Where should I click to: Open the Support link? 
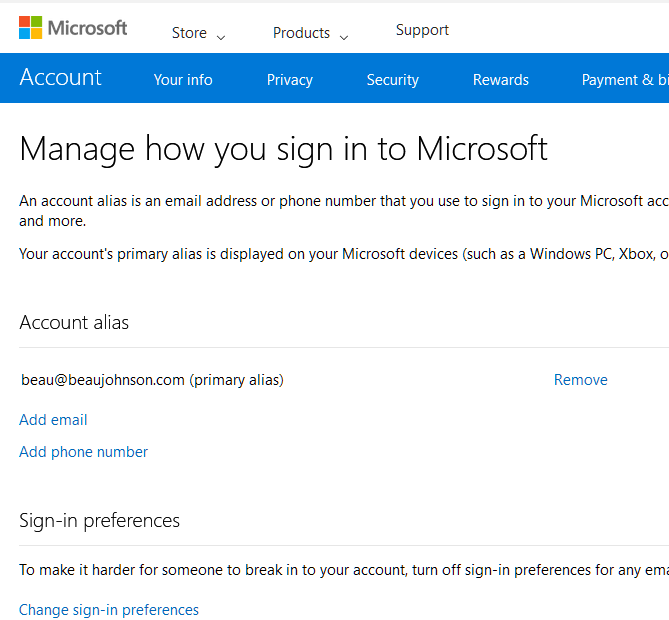click(x=422, y=30)
